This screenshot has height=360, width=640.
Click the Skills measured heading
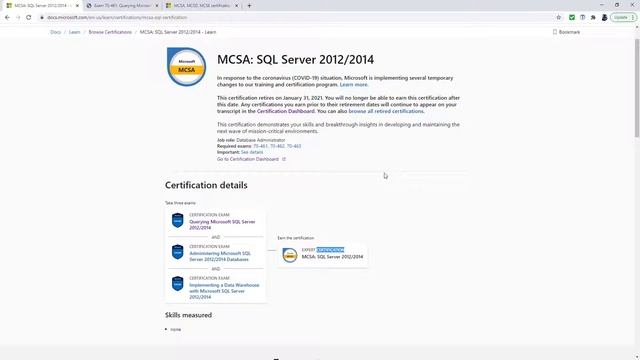[188, 315]
